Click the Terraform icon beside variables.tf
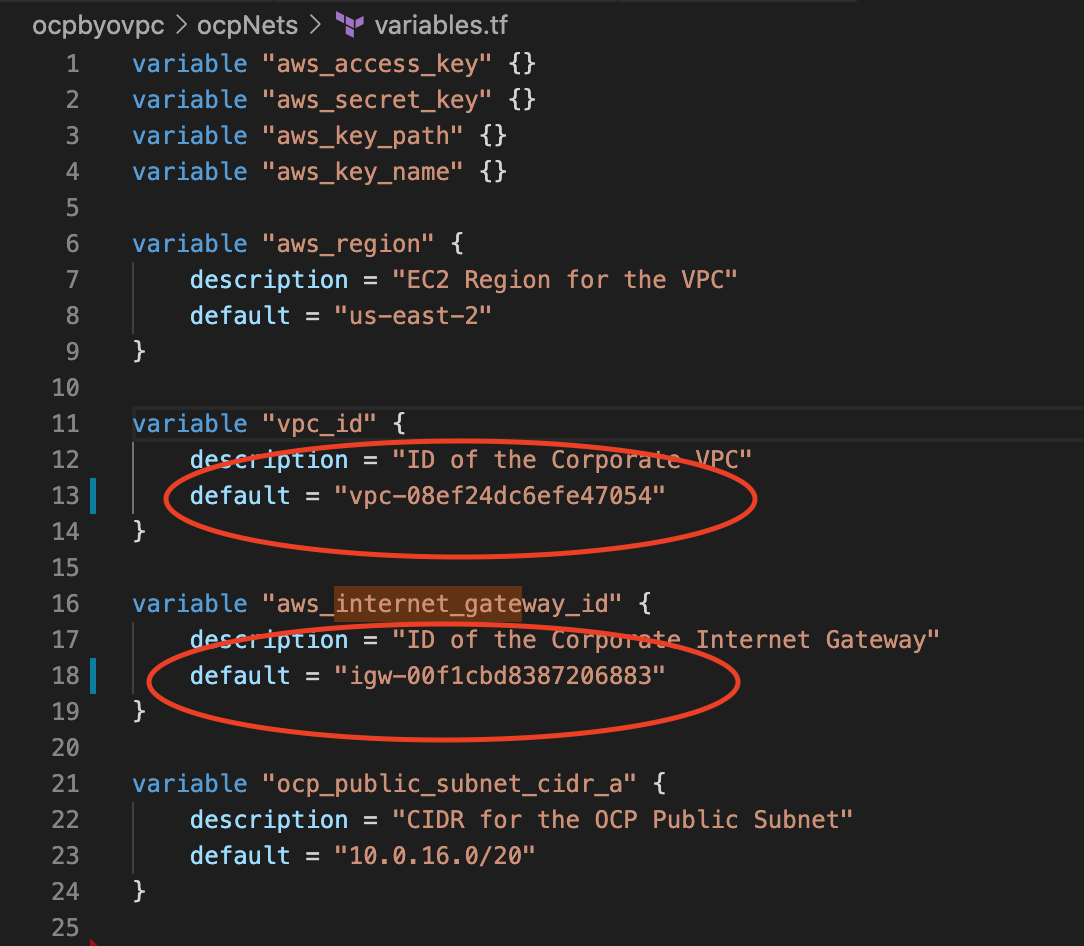Viewport: 1084px width, 946px height. [x=350, y=25]
